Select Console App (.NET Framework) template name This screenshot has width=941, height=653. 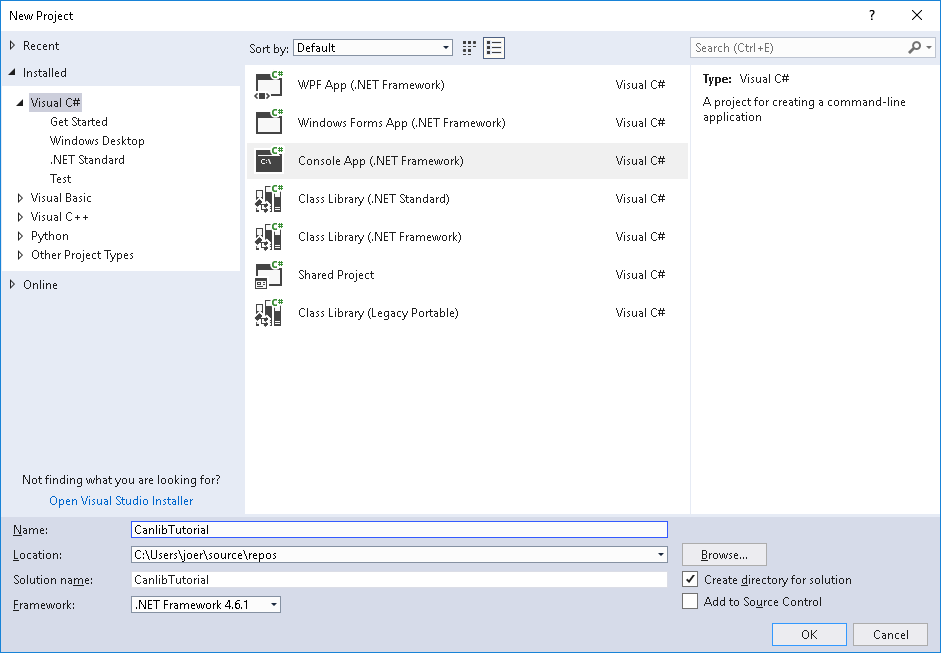[380, 161]
